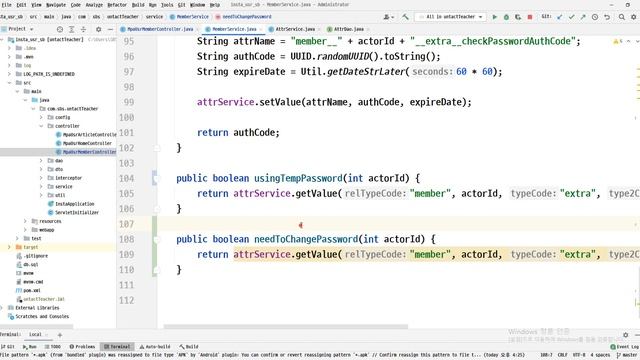Commit changes with the Git checkmark icon

[x=571, y=17]
